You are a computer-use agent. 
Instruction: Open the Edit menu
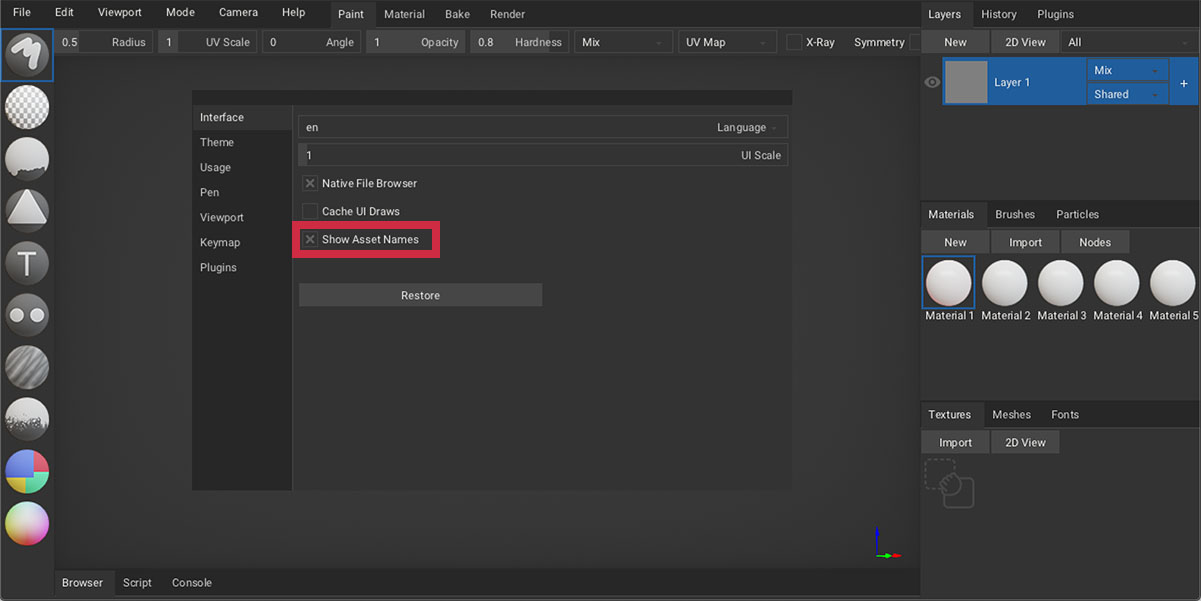pos(64,13)
